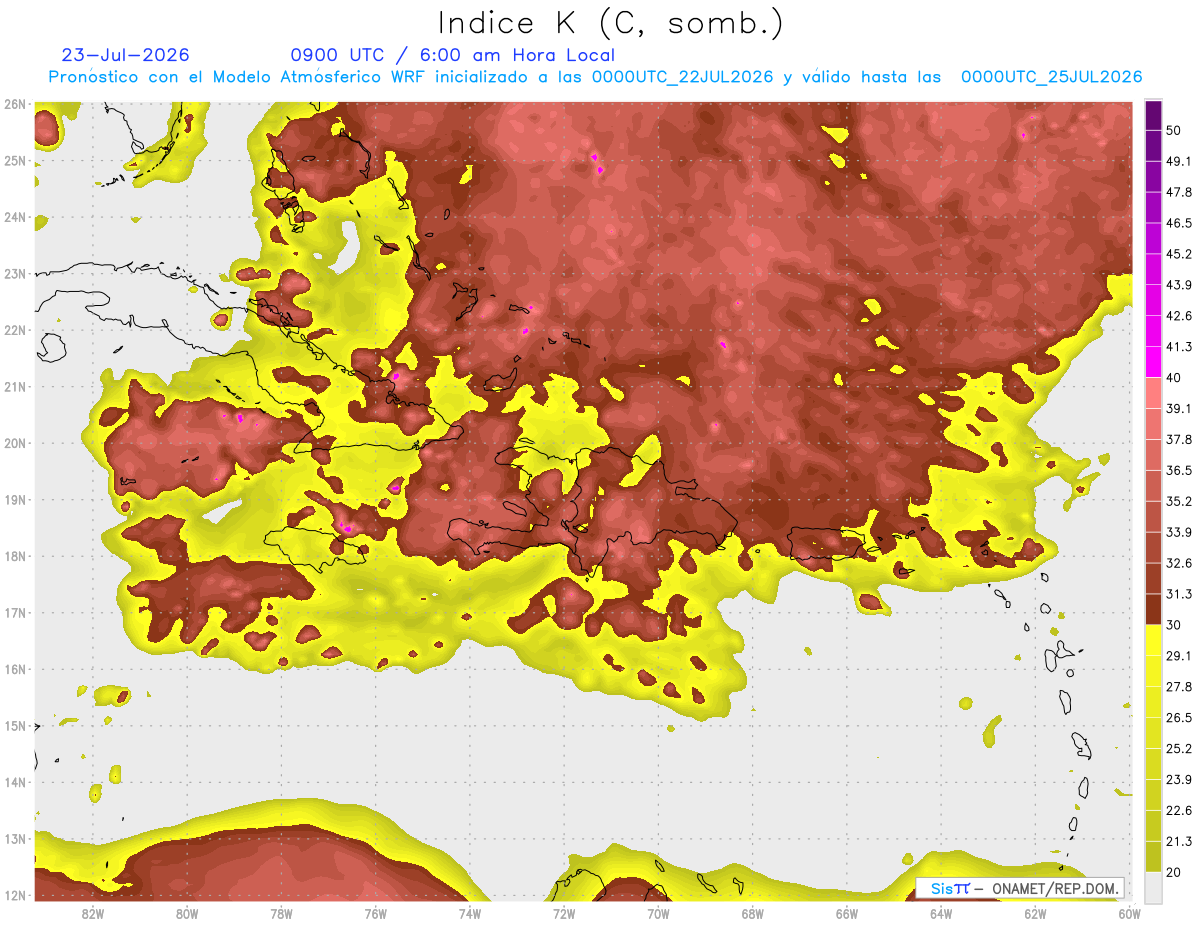The height and width of the screenshot is (927, 1200).
Task: Click the "Pronóstico con el Modelo Atmósferico WRF" description line
Action: pos(596,77)
